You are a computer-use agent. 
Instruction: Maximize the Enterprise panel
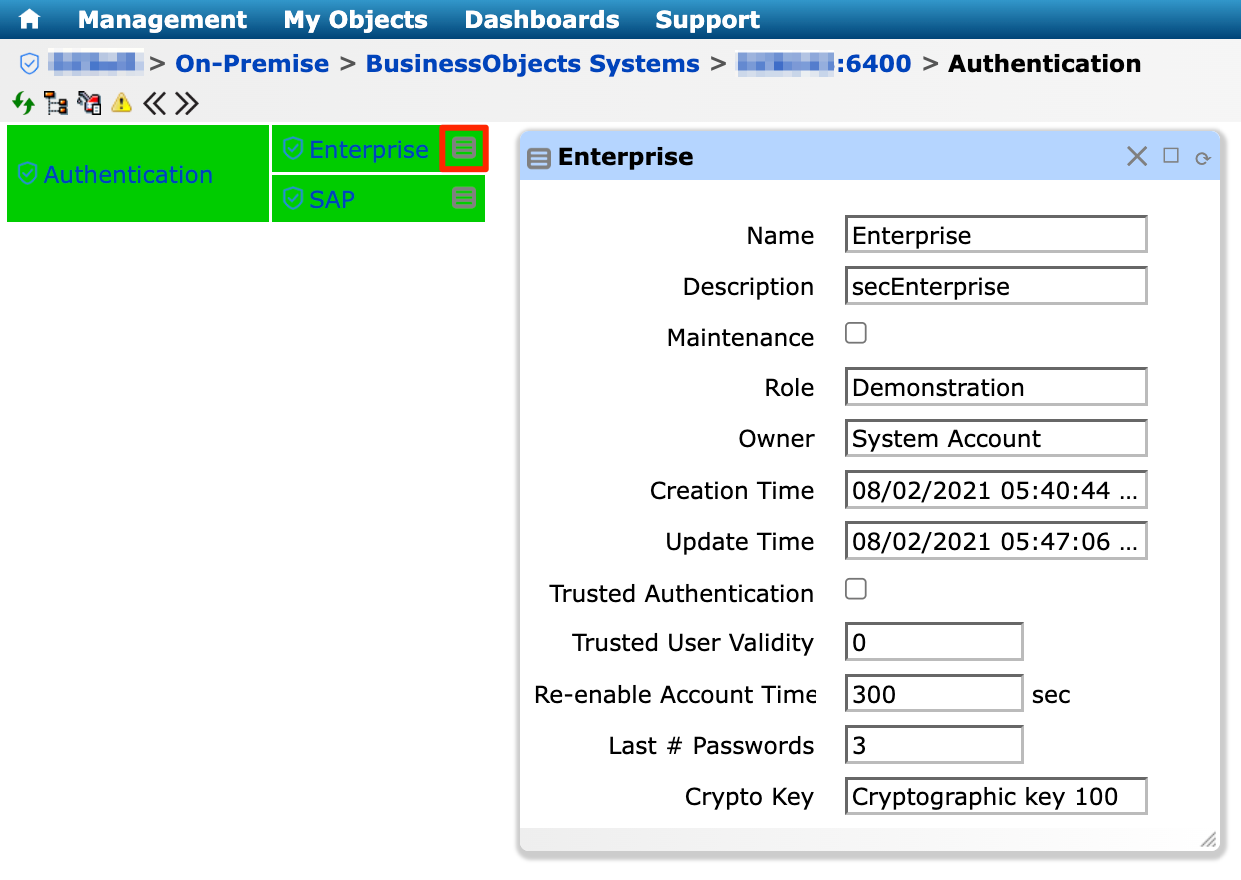[x=1171, y=156]
